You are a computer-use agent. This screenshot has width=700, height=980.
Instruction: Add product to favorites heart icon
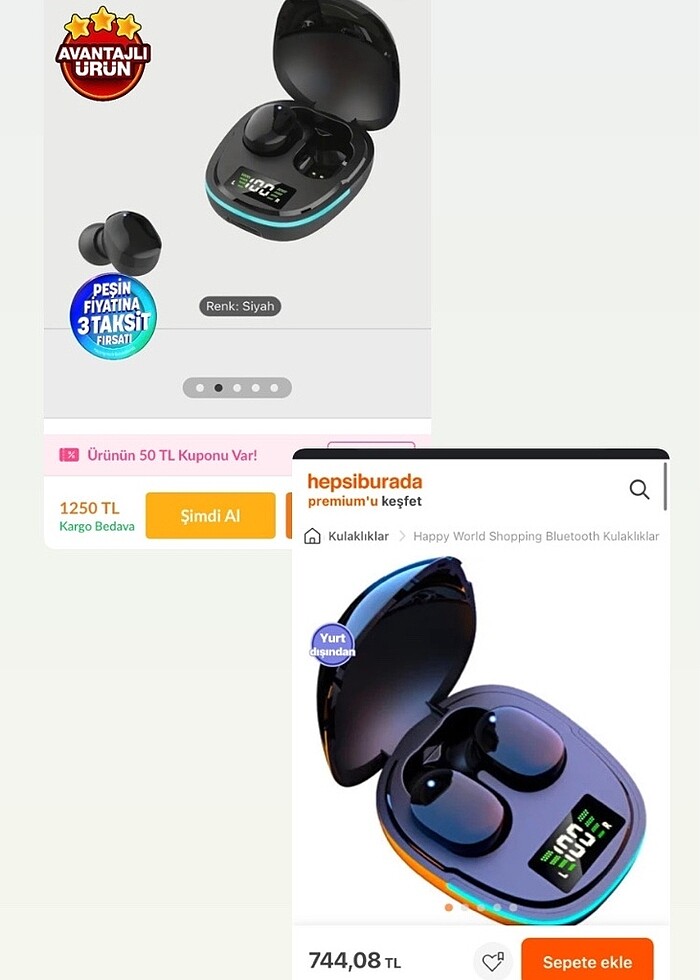click(492, 961)
